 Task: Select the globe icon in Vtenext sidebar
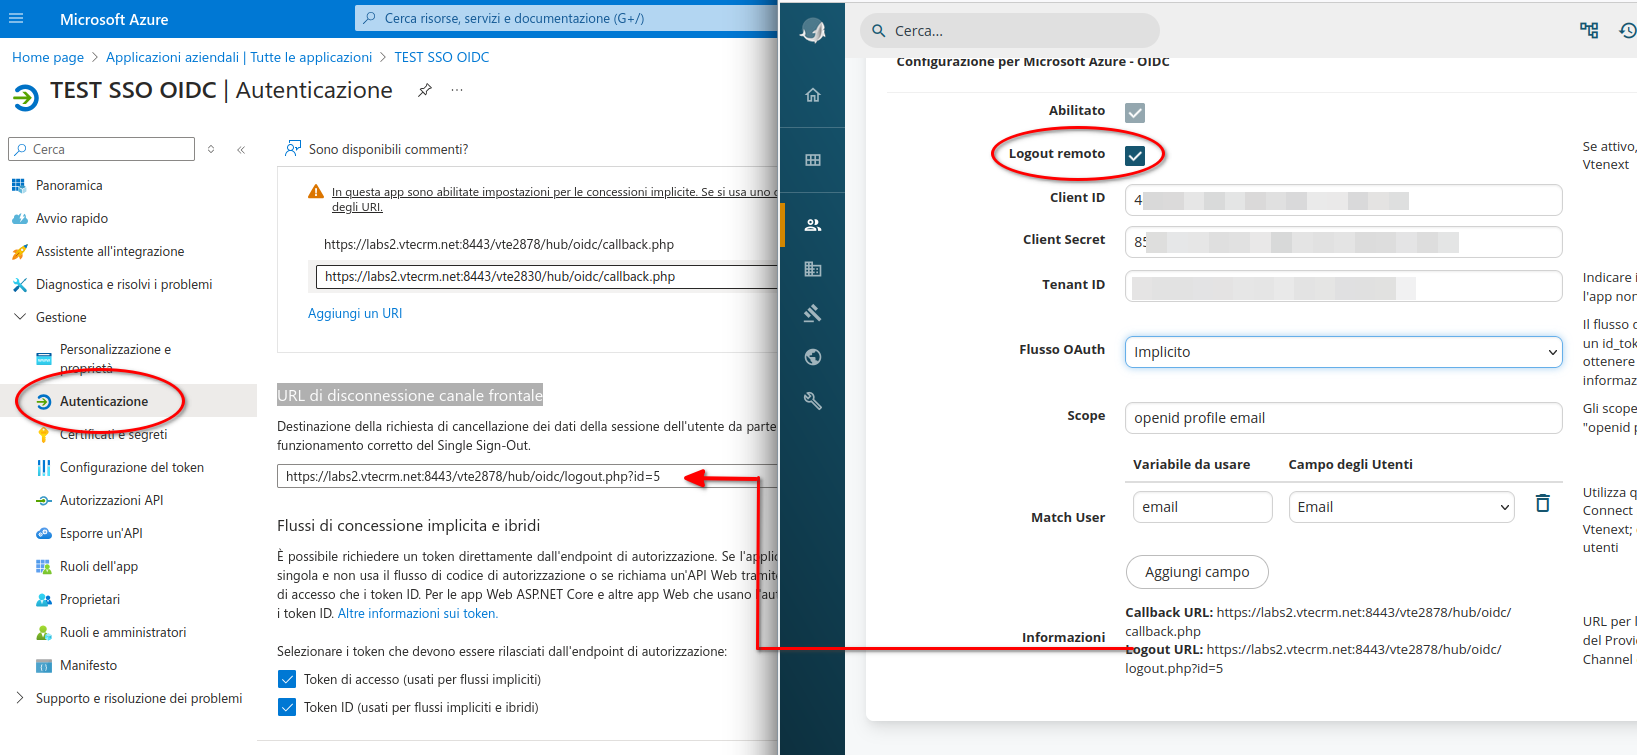click(813, 357)
